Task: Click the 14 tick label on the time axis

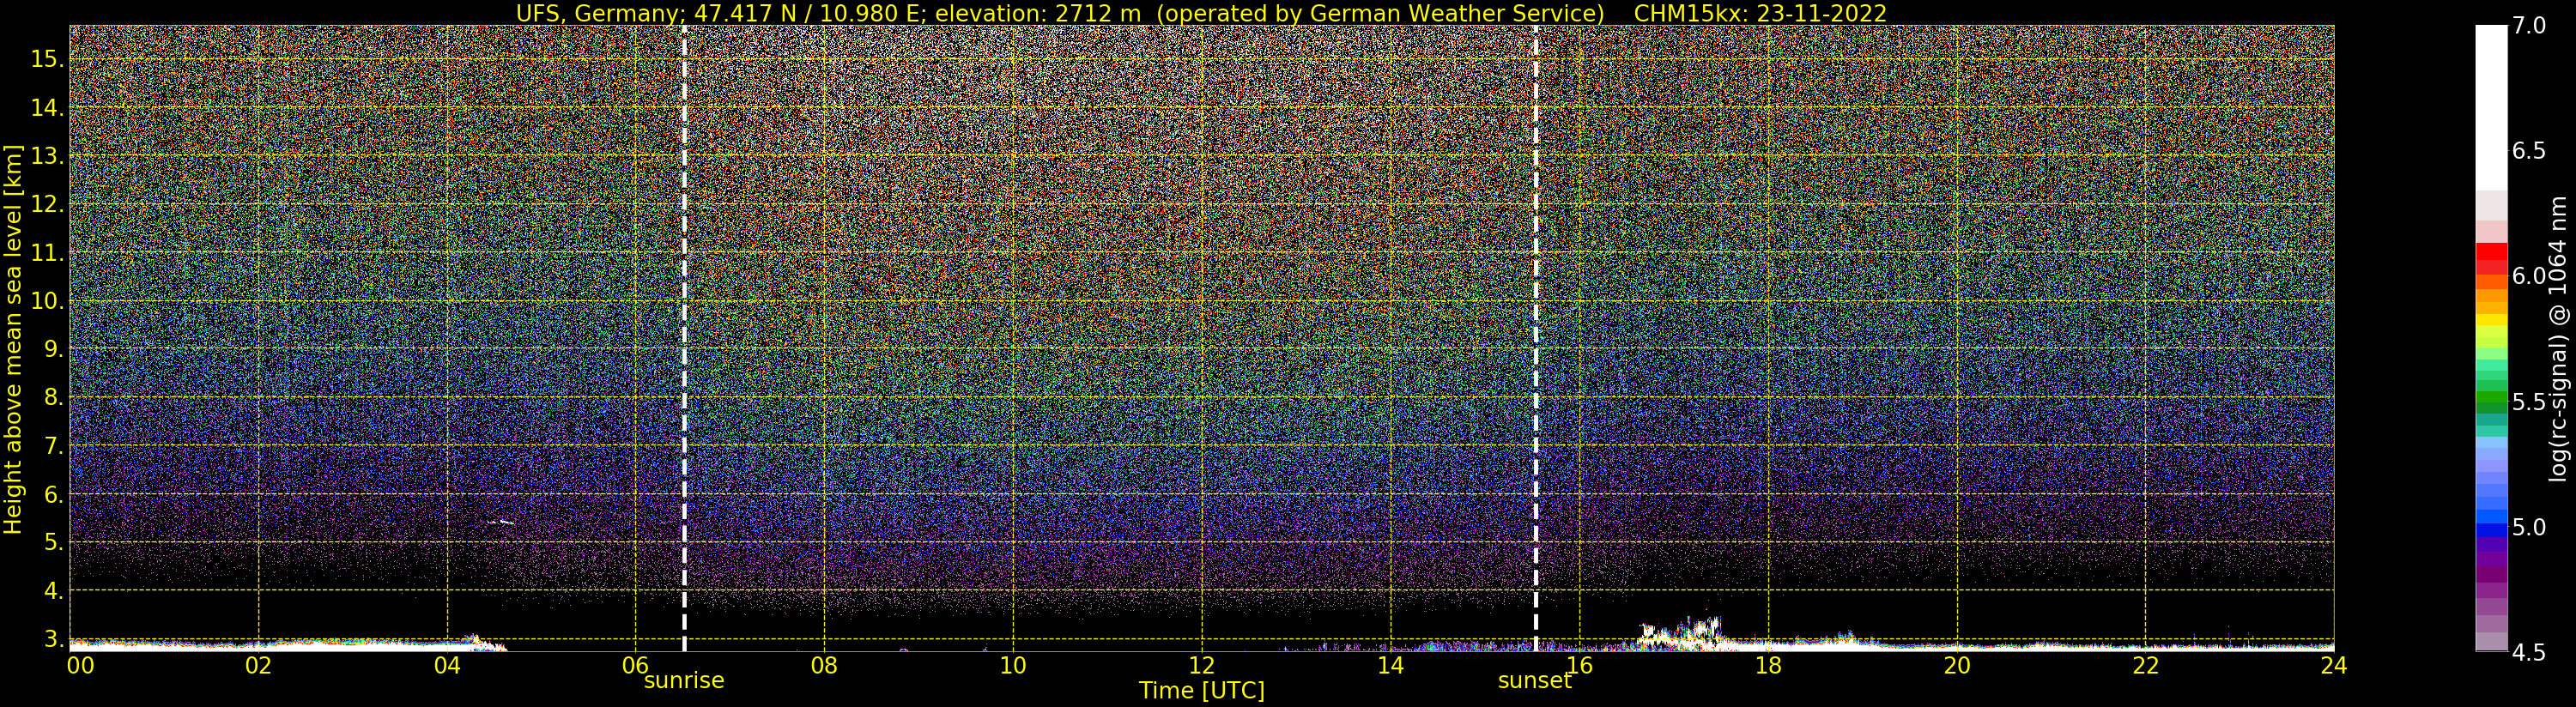Action: pos(1391,665)
